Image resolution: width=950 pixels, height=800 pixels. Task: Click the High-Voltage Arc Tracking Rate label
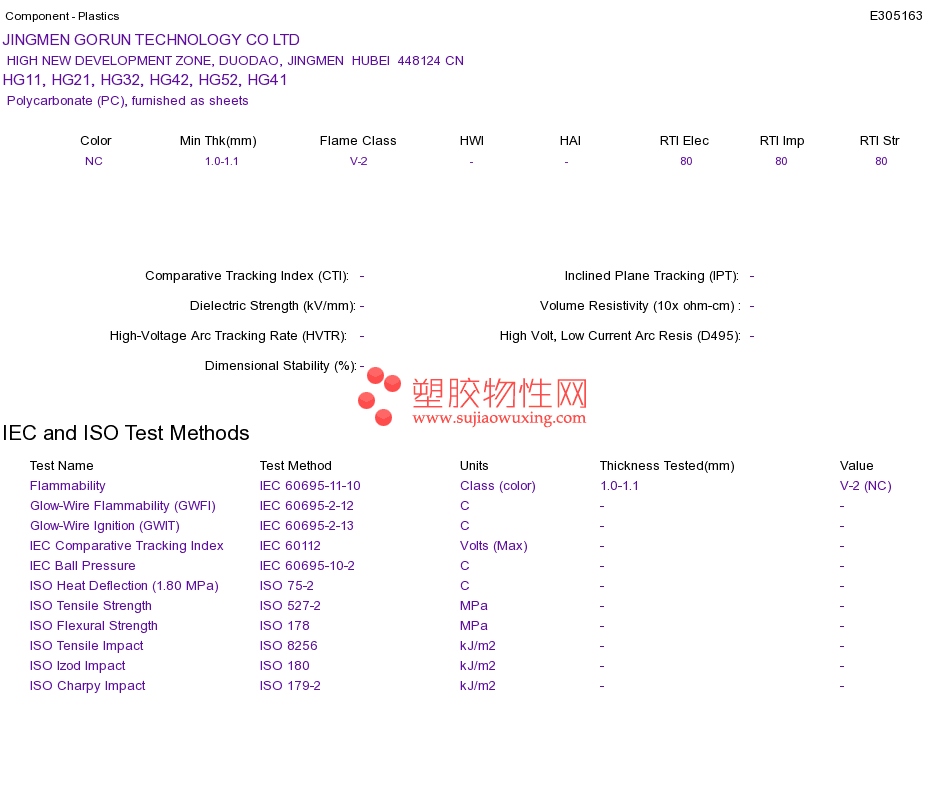(228, 336)
